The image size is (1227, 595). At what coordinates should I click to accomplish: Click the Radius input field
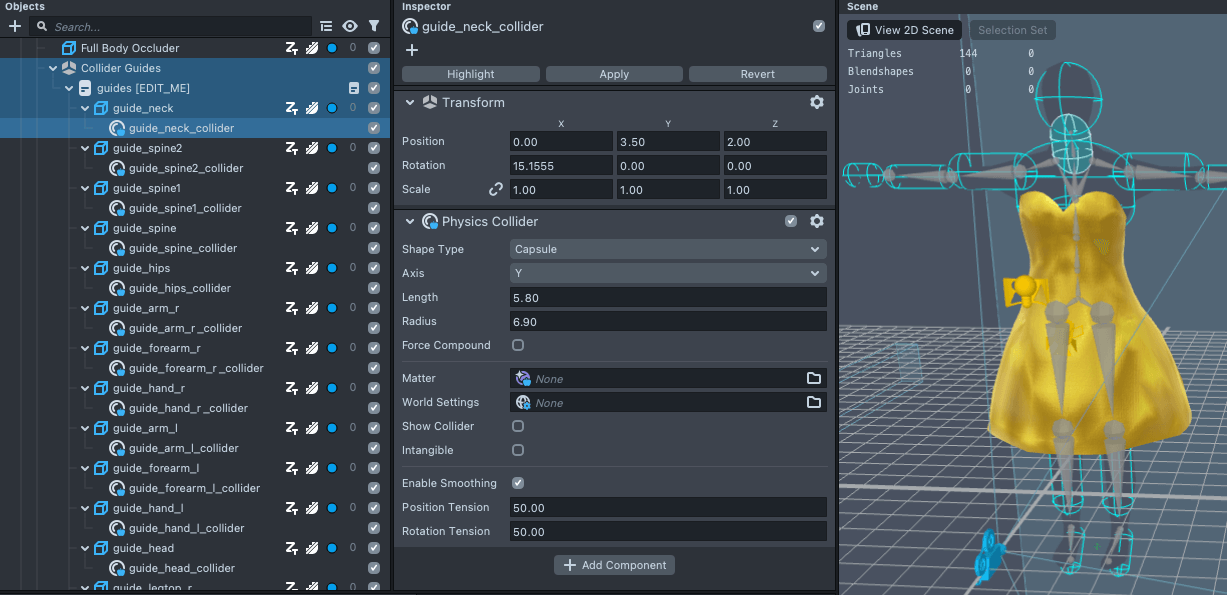(667, 321)
